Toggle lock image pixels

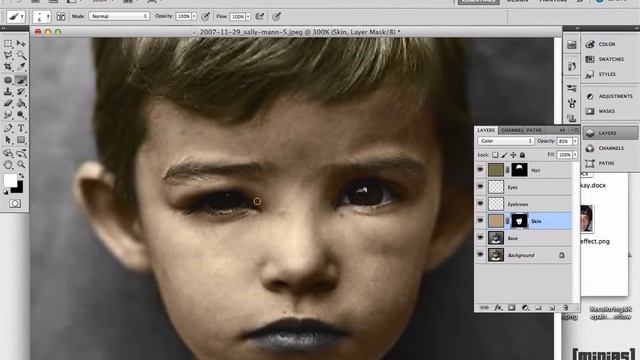pos(504,155)
